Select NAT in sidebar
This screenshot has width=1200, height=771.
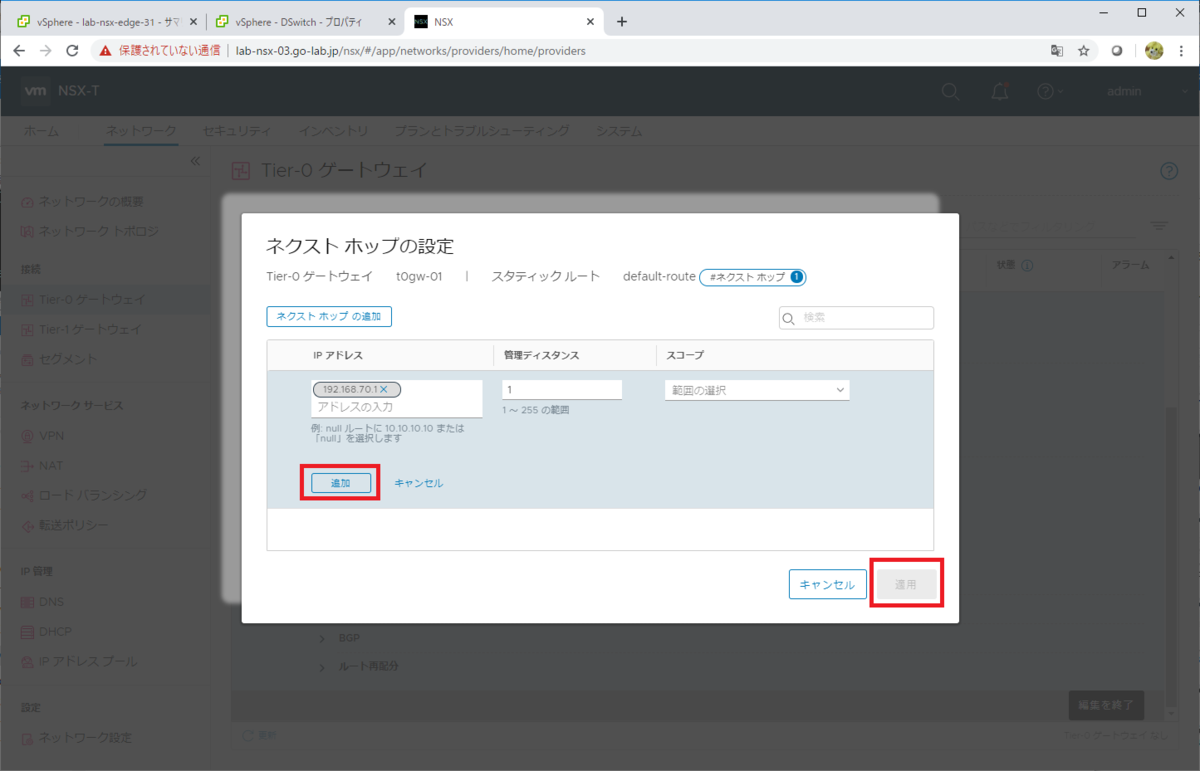coord(51,467)
